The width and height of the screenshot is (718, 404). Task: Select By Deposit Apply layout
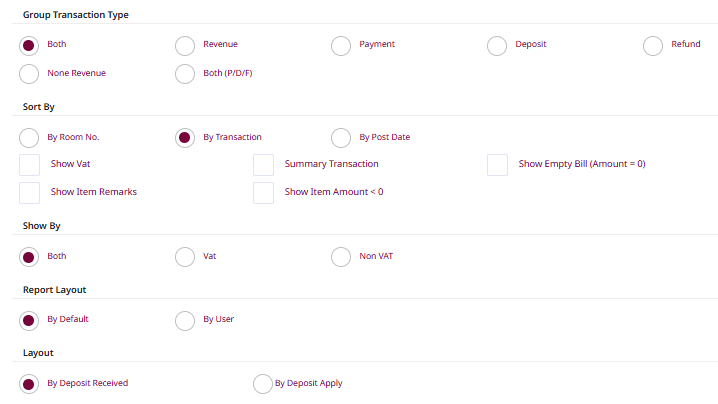tap(263, 384)
